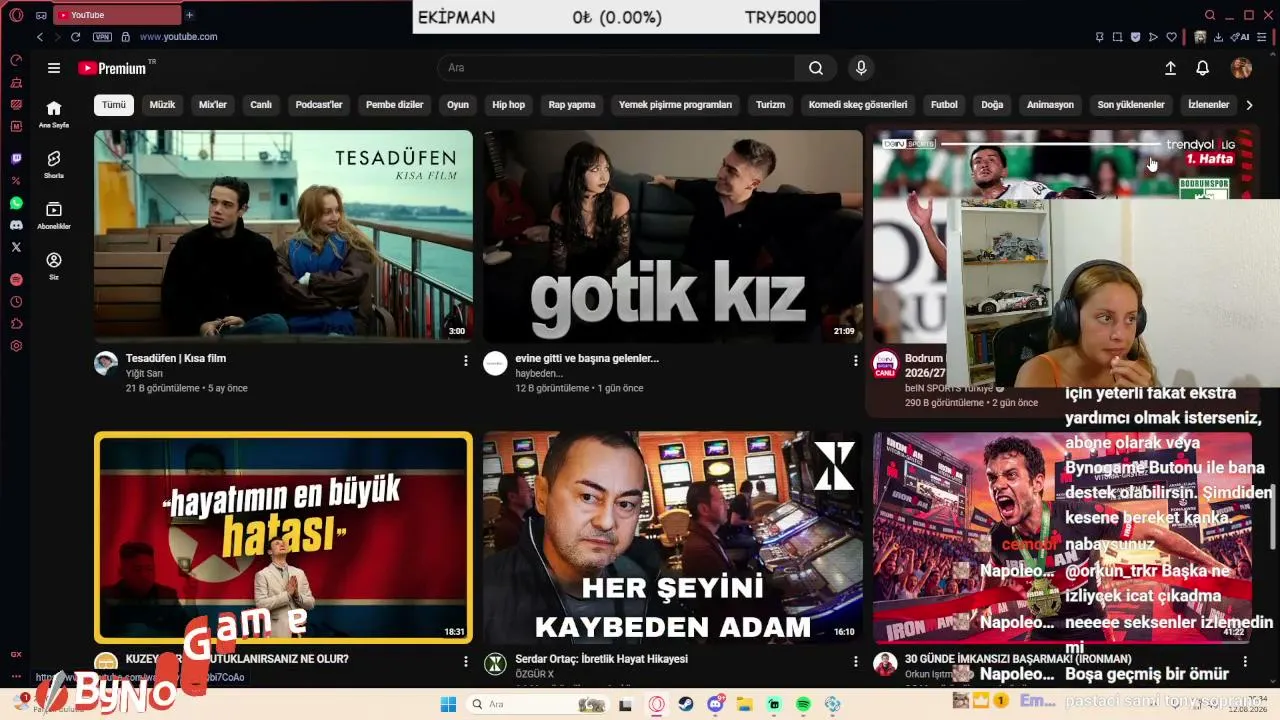Viewport: 1280px width, 720px height.
Task: Open the Opera tab search magnifier
Action: click(x=1210, y=15)
